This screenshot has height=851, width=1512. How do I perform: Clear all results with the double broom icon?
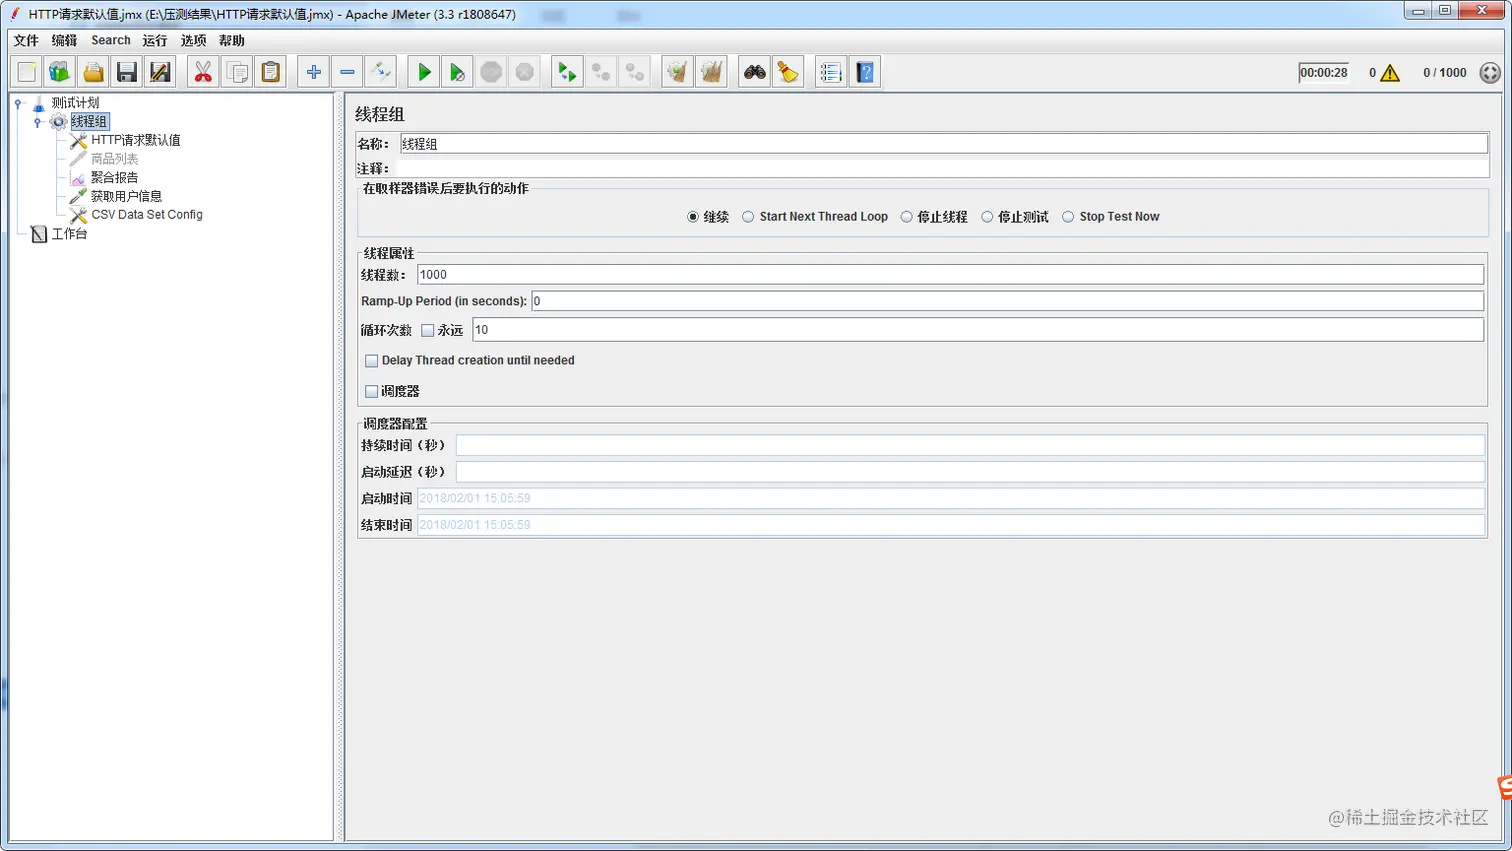point(711,72)
